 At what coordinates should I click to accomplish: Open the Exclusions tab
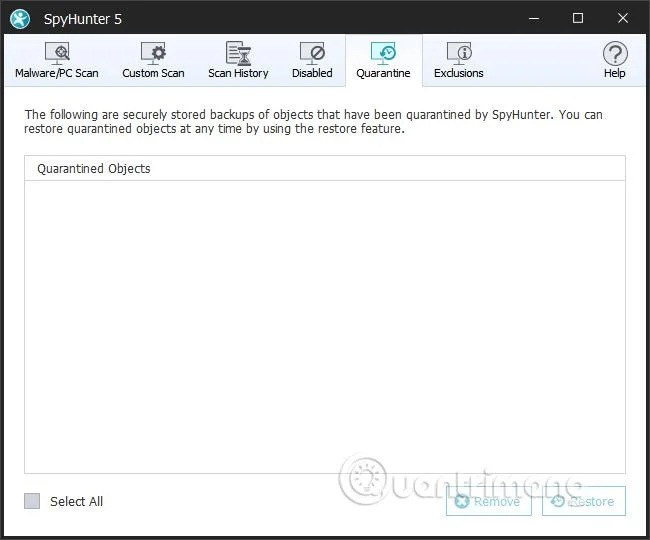[x=458, y=61]
